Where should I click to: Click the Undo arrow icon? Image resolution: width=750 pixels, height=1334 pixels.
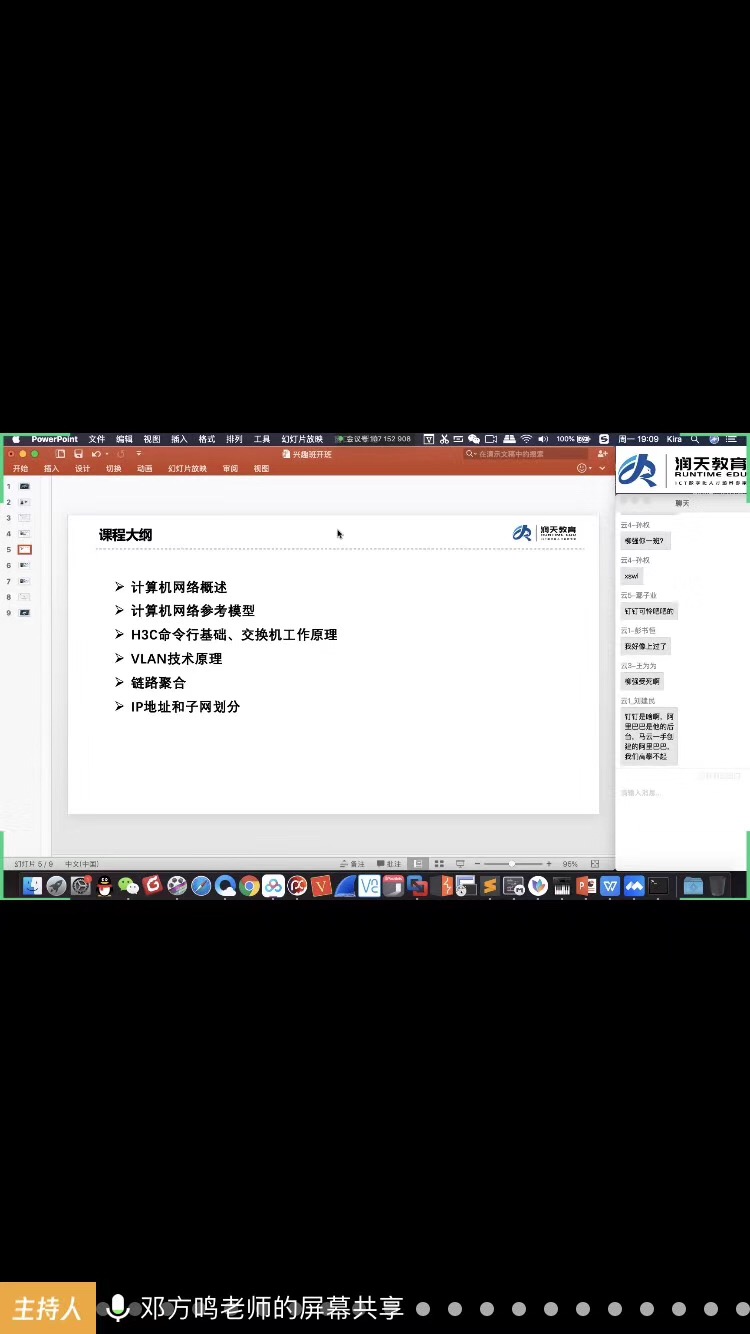coord(95,454)
